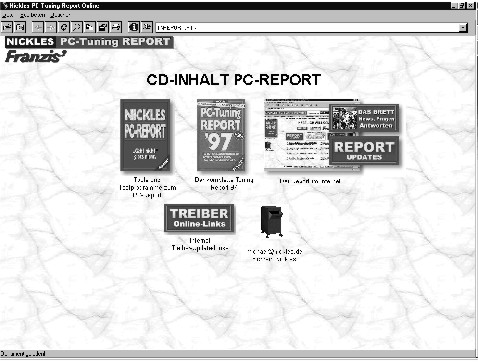Click the toolbar icon right of info button
478x362 pixels.
pyautogui.click(x=147, y=27)
